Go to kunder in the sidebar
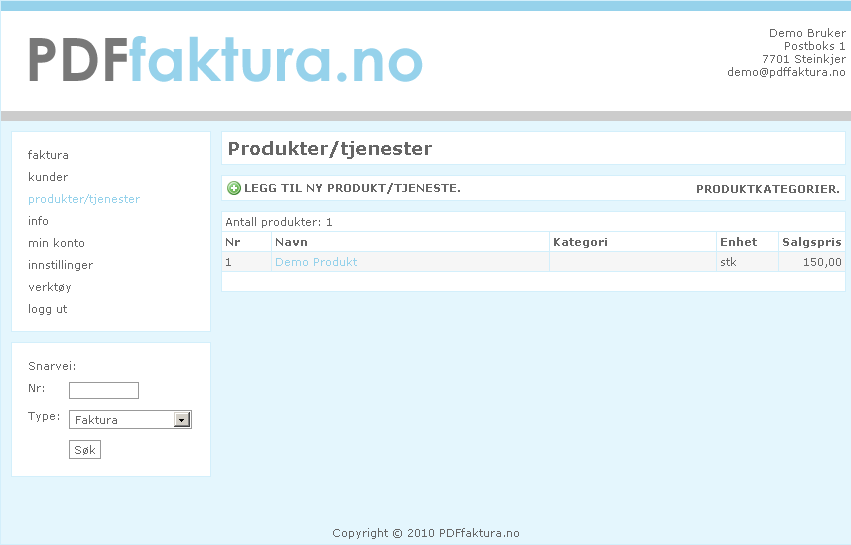851x545 pixels. [x=48, y=177]
